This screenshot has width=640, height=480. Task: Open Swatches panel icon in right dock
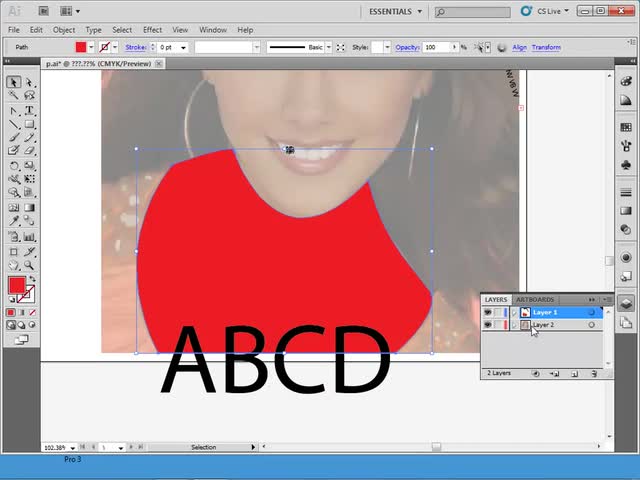click(626, 127)
